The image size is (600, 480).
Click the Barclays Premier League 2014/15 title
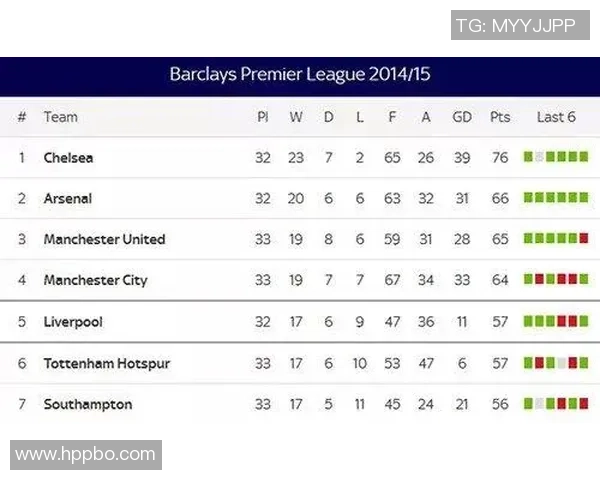pos(300,75)
